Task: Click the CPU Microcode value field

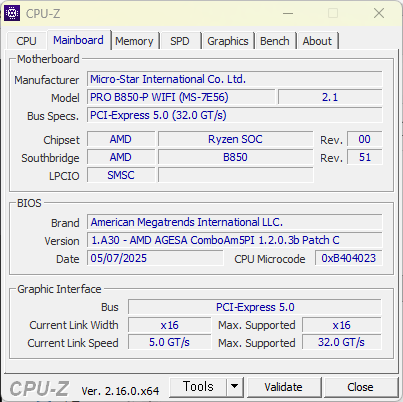Action: coord(349,258)
